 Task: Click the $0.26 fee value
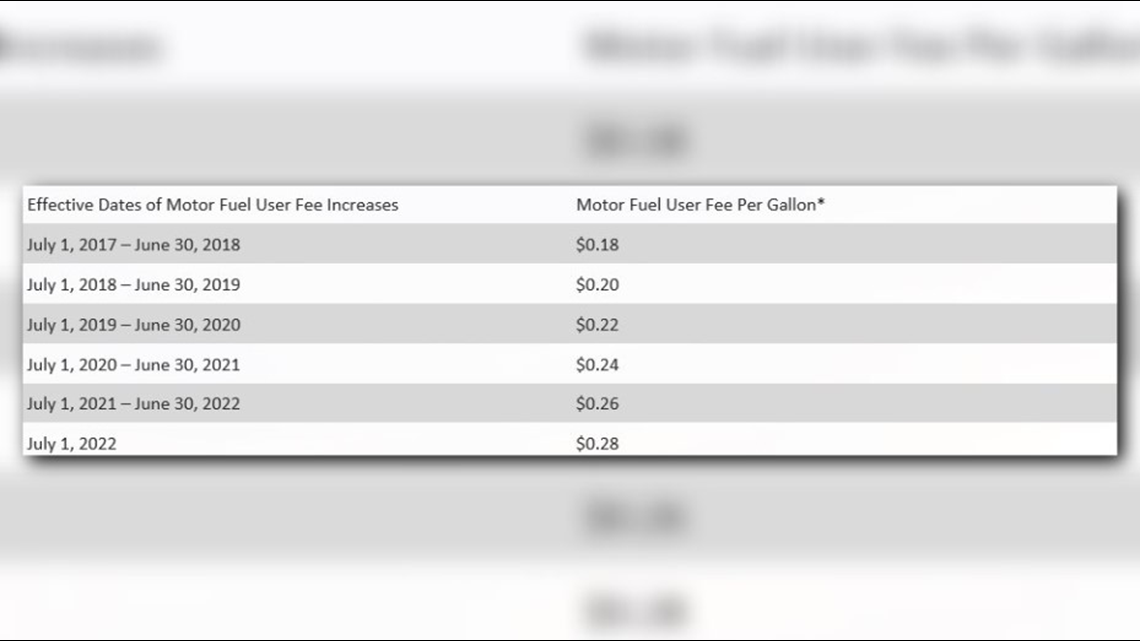[x=598, y=404]
